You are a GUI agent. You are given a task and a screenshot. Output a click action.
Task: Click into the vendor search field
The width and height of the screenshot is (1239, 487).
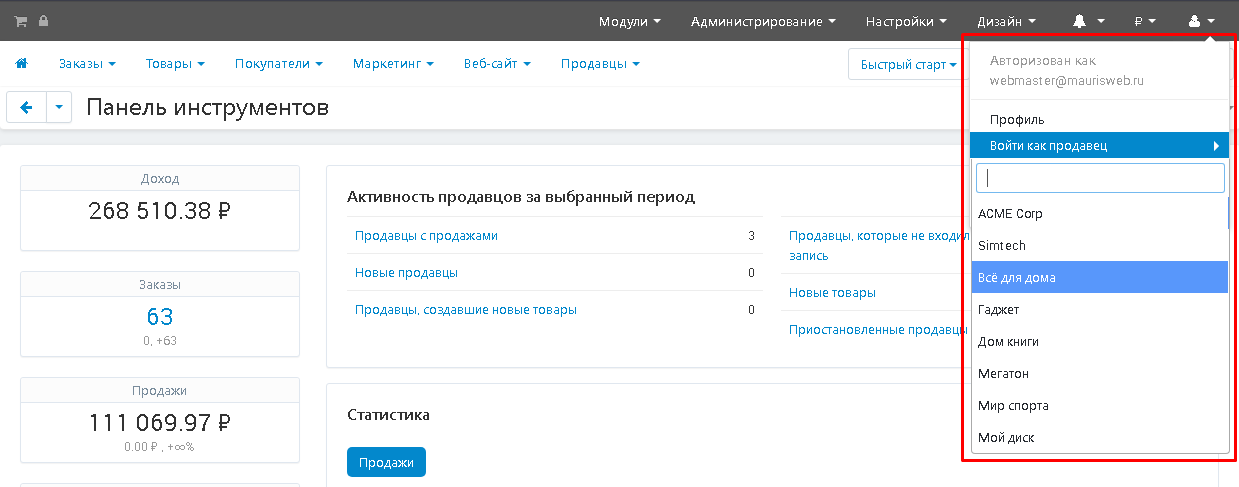pos(1100,178)
